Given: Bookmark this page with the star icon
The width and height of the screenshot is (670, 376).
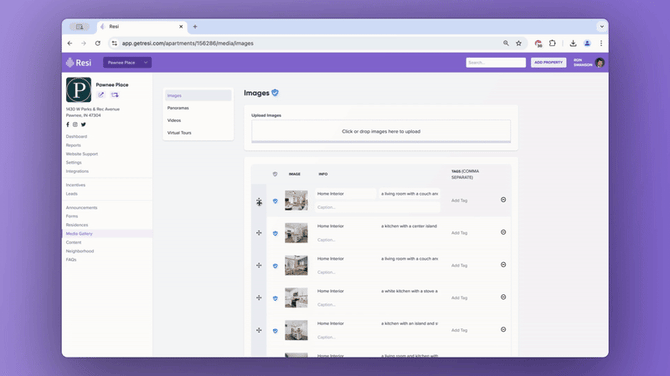Looking at the screenshot, I should click(x=519, y=43).
